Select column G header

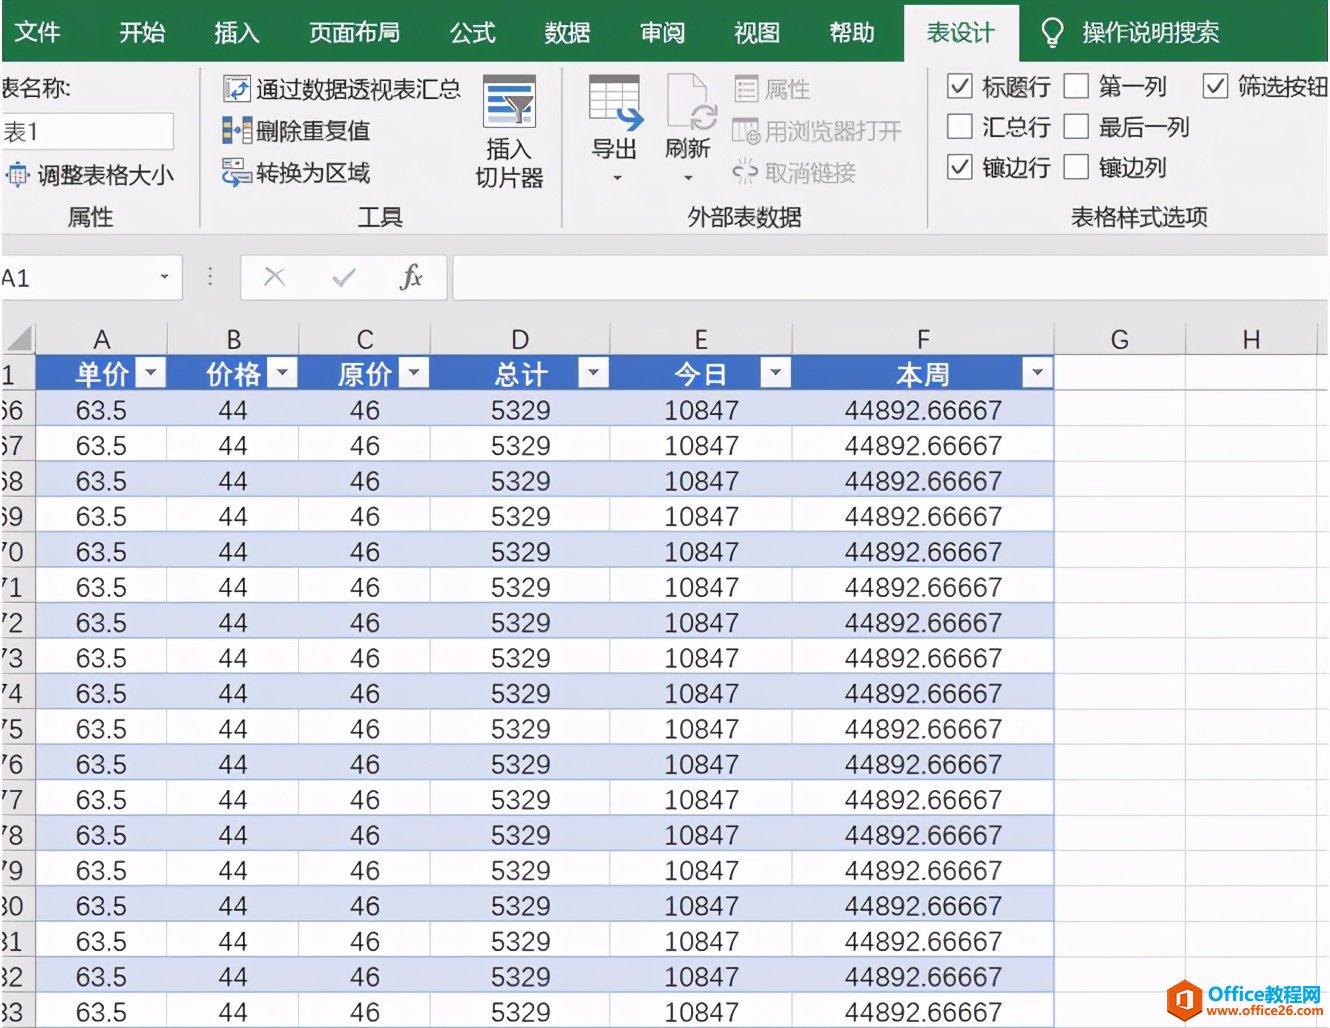click(1120, 339)
